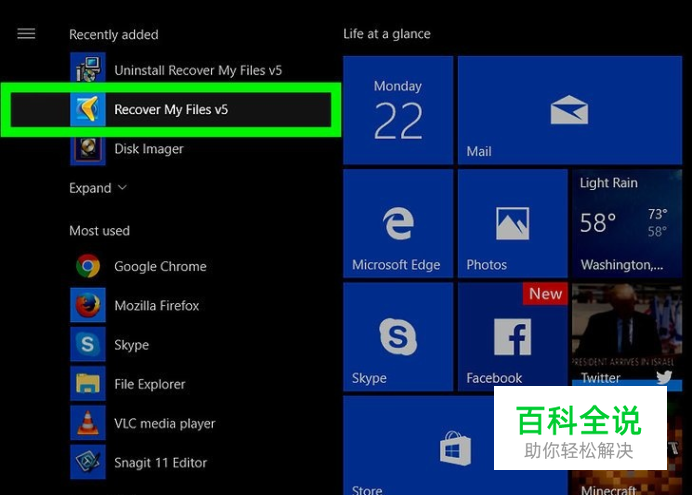Open the Mail tile
Image resolution: width=692 pixels, height=495 pixels.
click(x=570, y=110)
